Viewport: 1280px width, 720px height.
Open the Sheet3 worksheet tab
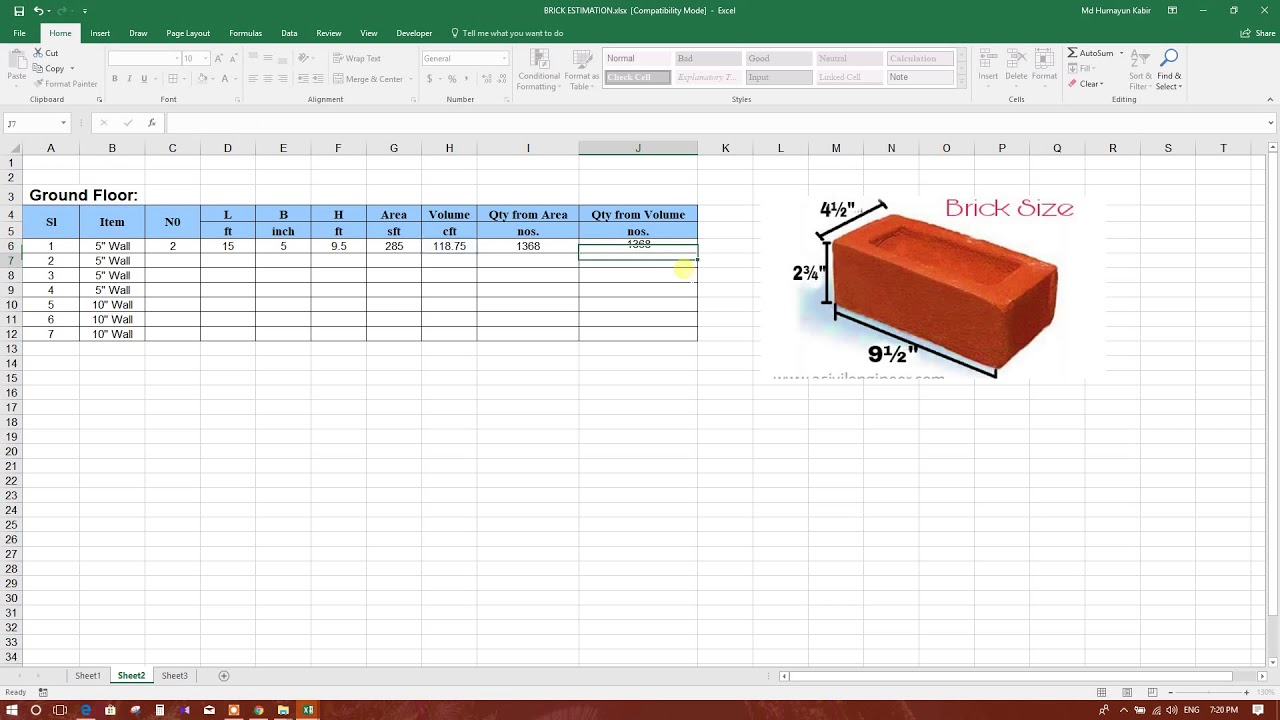coord(174,675)
